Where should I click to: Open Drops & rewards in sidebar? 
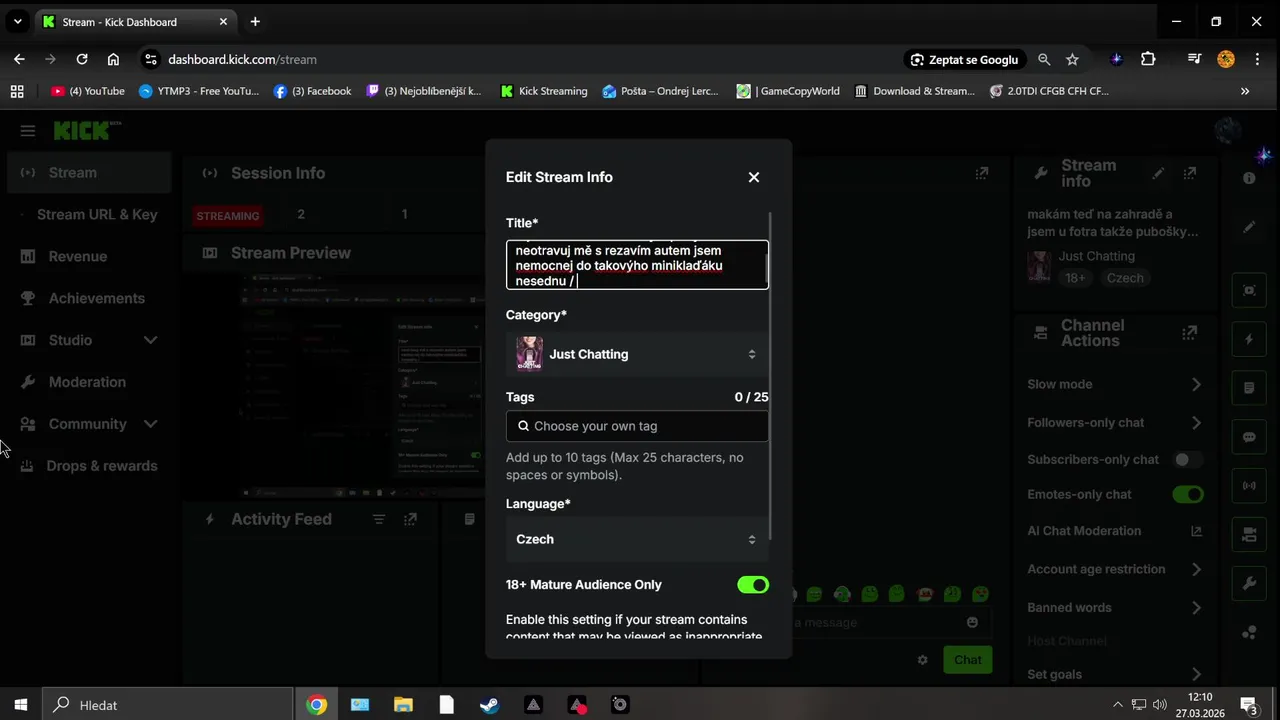coord(101,466)
